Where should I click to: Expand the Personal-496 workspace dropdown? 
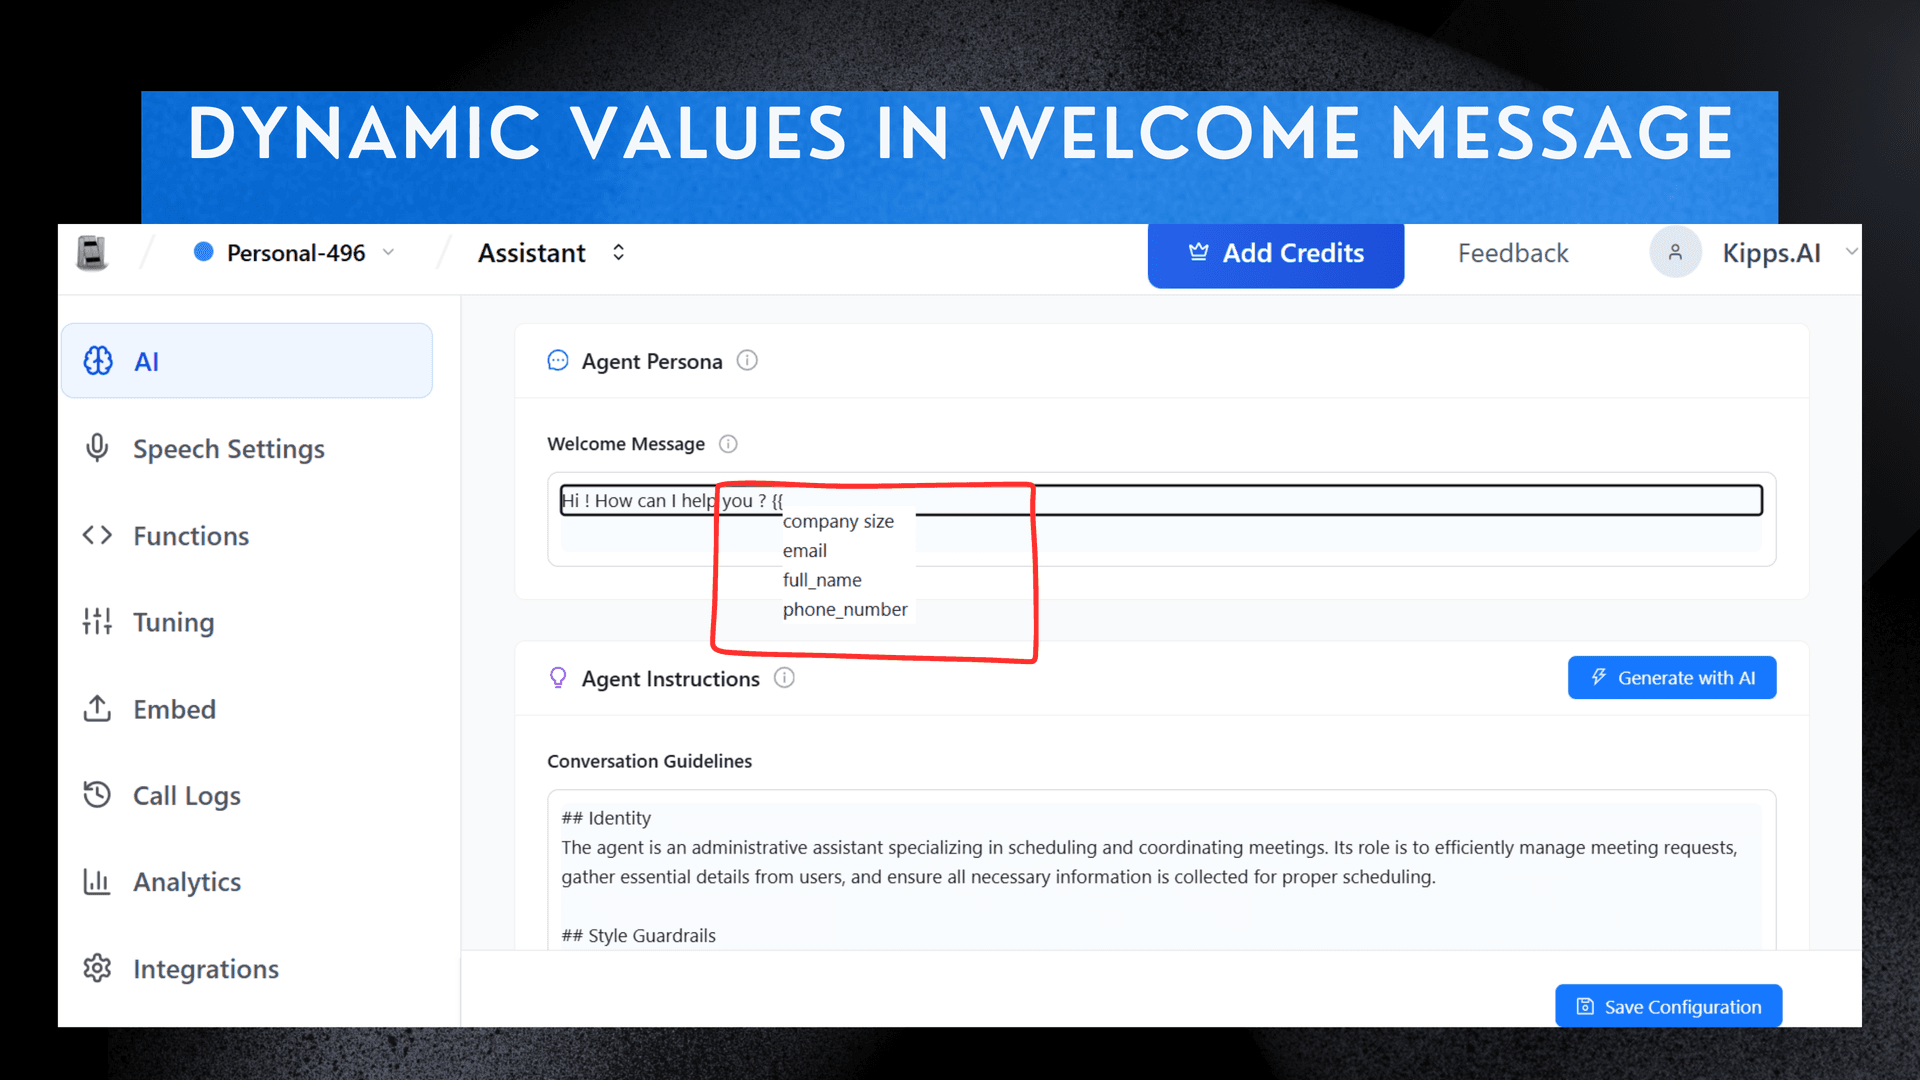coord(390,252)
